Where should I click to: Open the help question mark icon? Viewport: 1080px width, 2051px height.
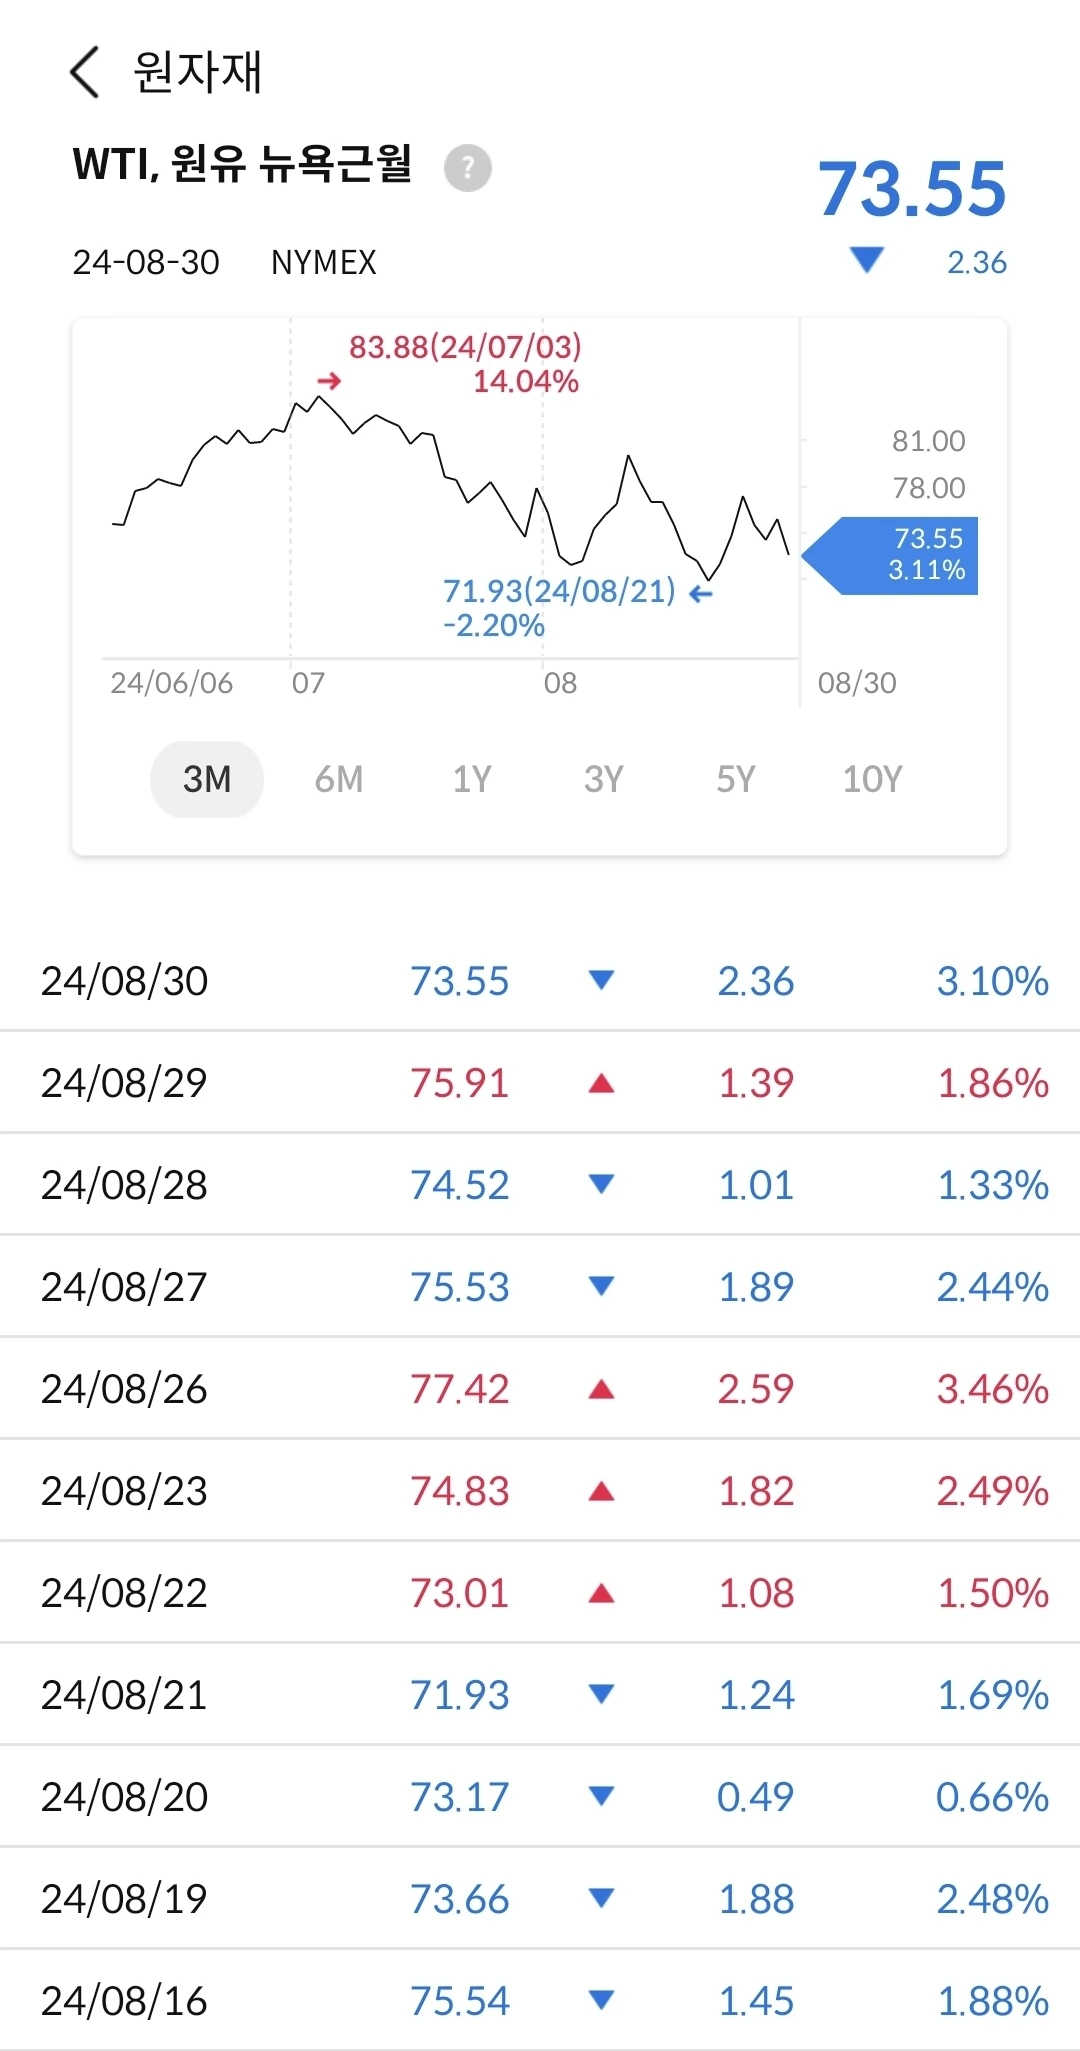467,167
